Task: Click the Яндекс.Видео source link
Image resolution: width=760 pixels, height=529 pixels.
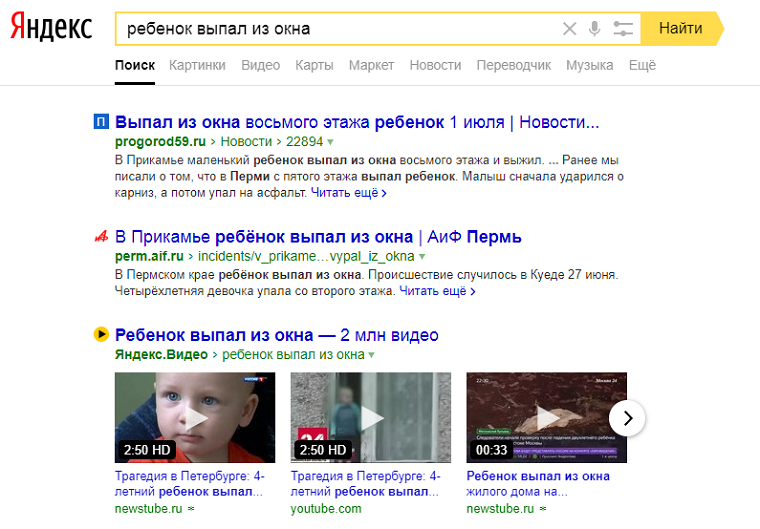Action: pos(161,354)
